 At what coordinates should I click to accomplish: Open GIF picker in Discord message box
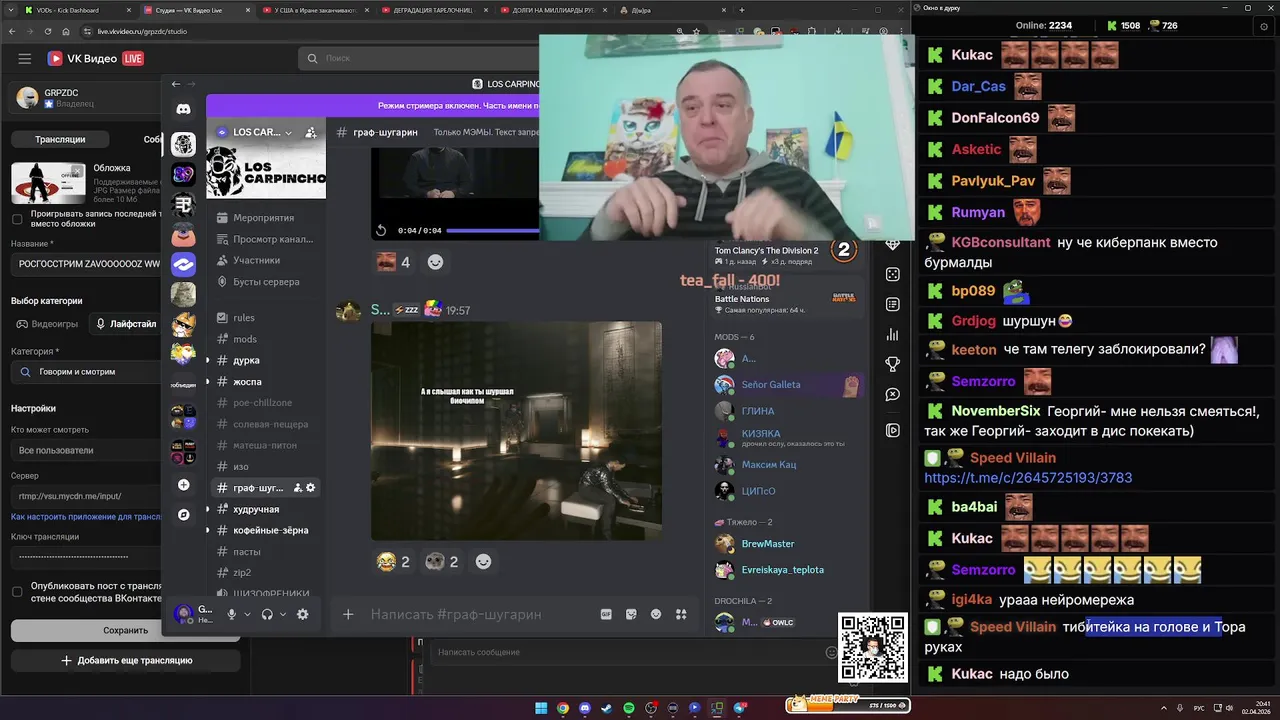click(x=606, y=614)
